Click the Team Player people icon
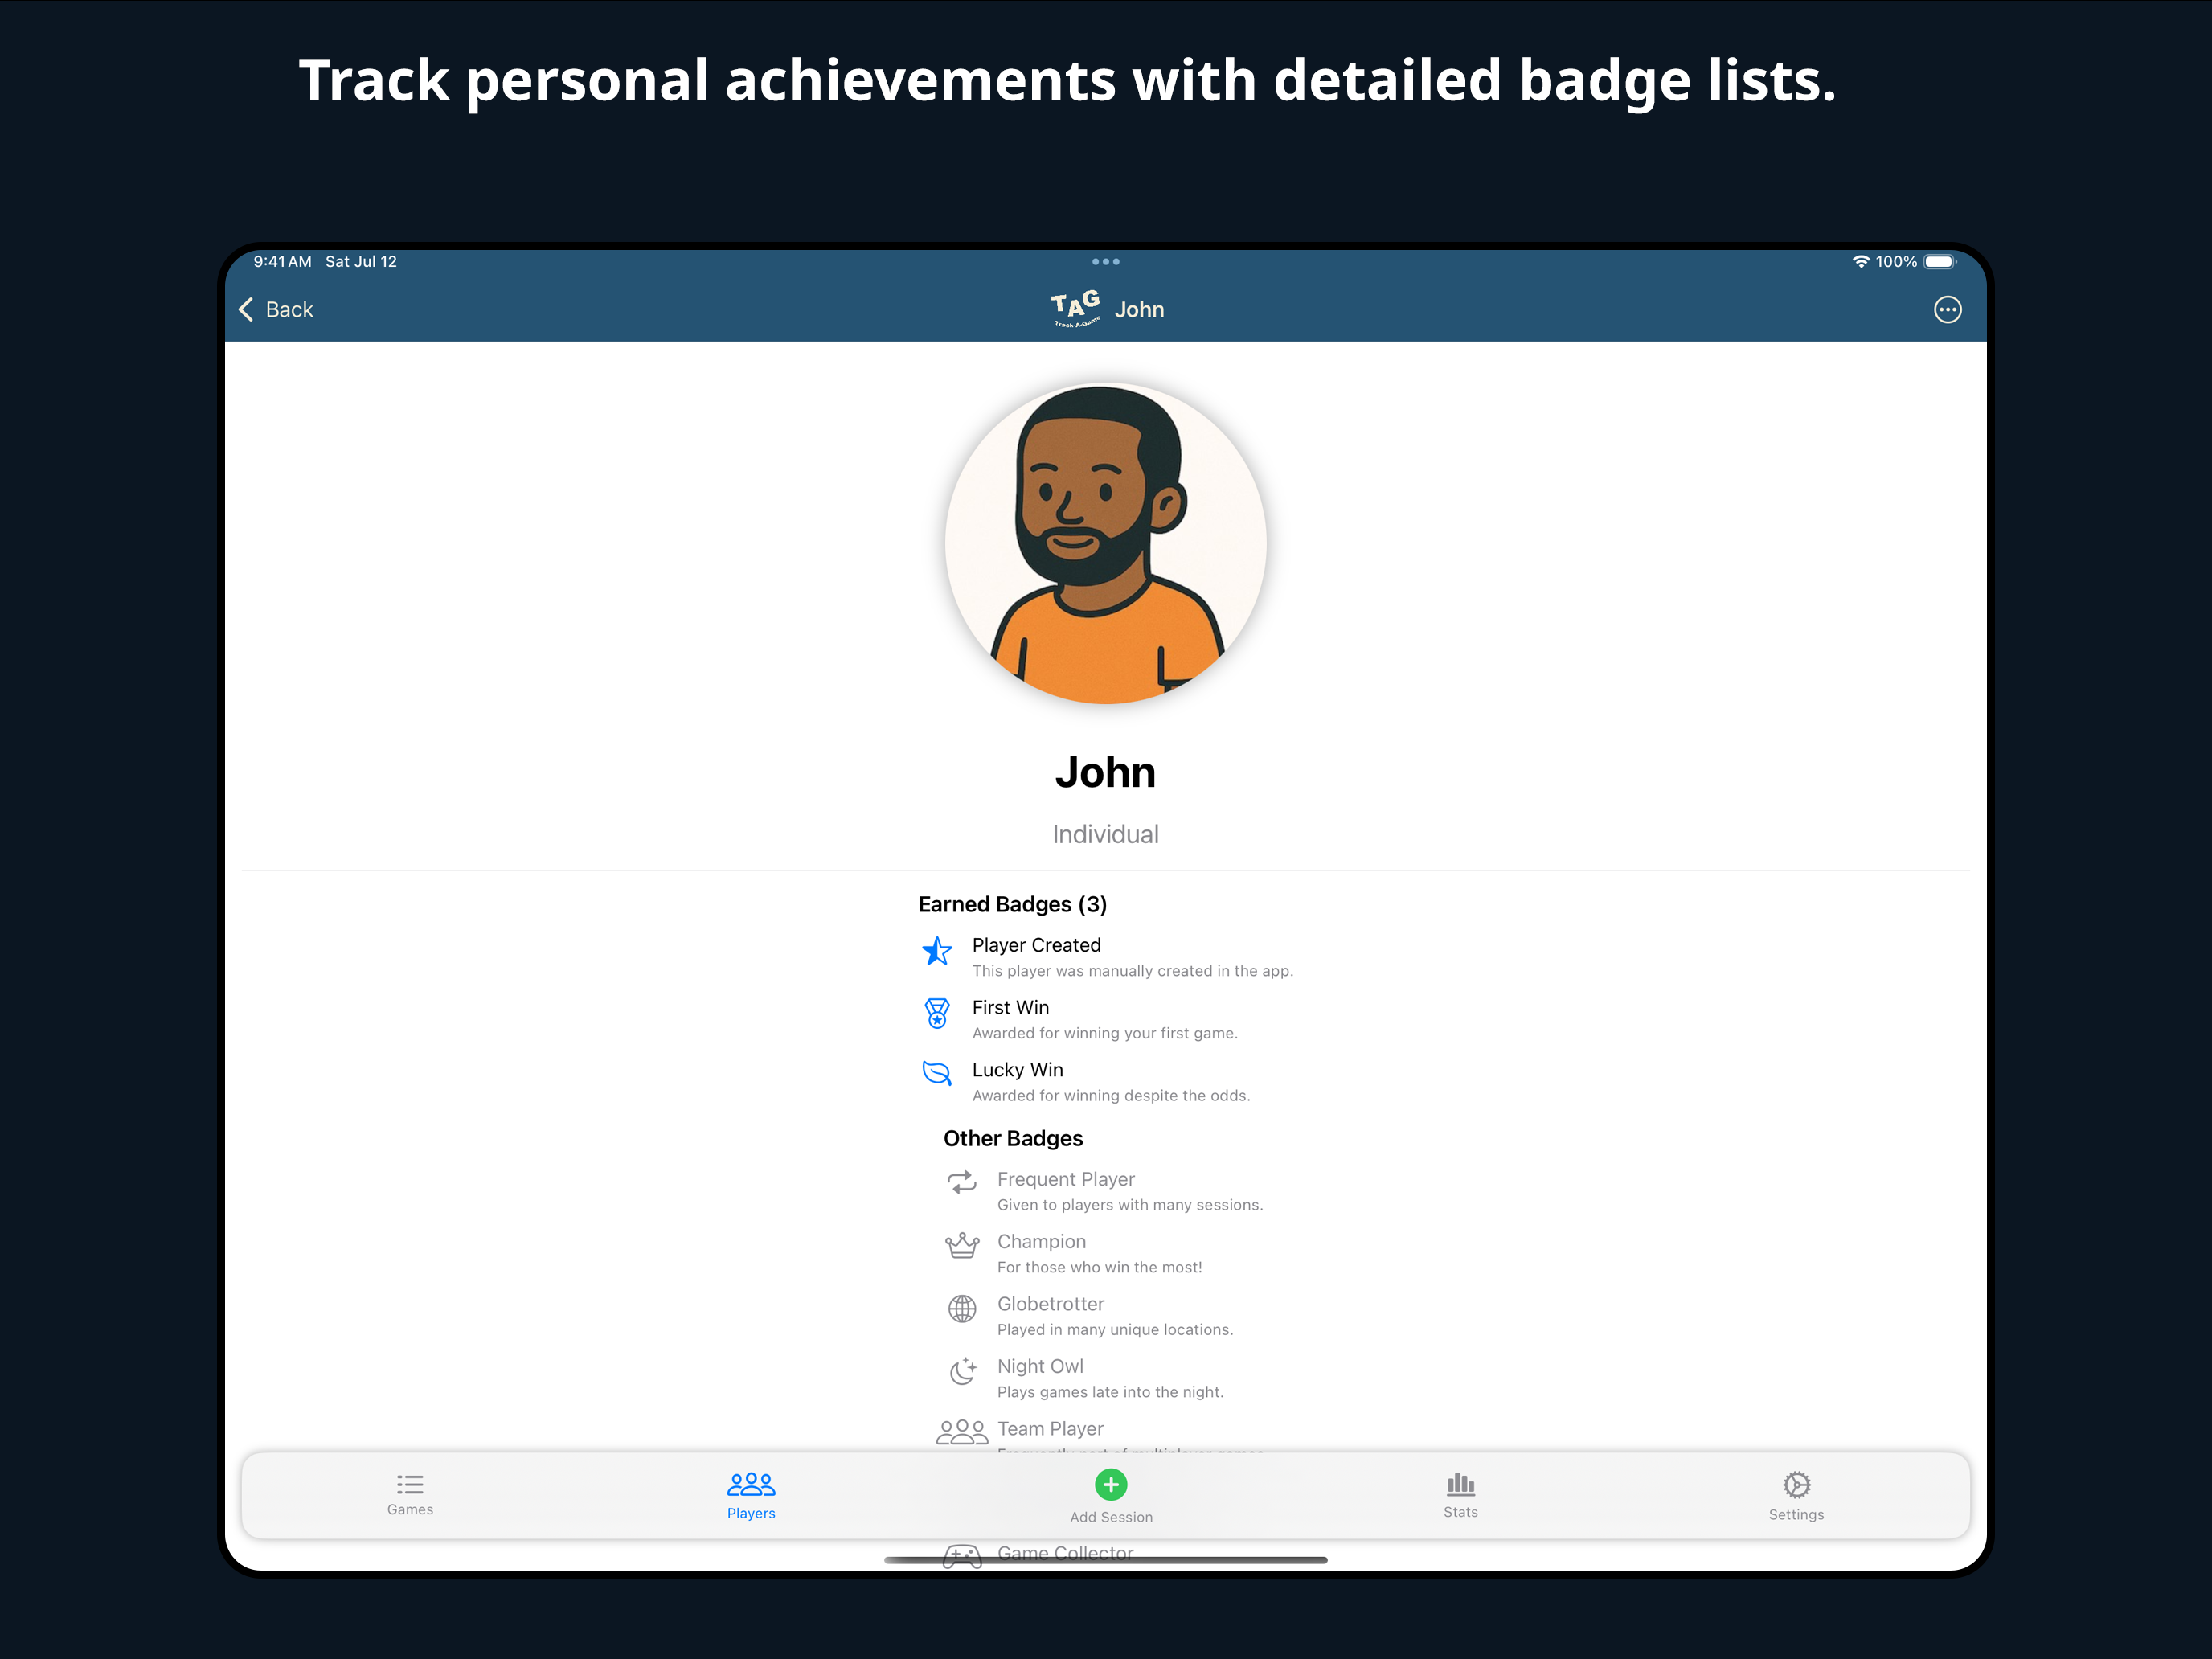The height and width of the screenshot is (1659, 2212). [x=962, y=1432]
